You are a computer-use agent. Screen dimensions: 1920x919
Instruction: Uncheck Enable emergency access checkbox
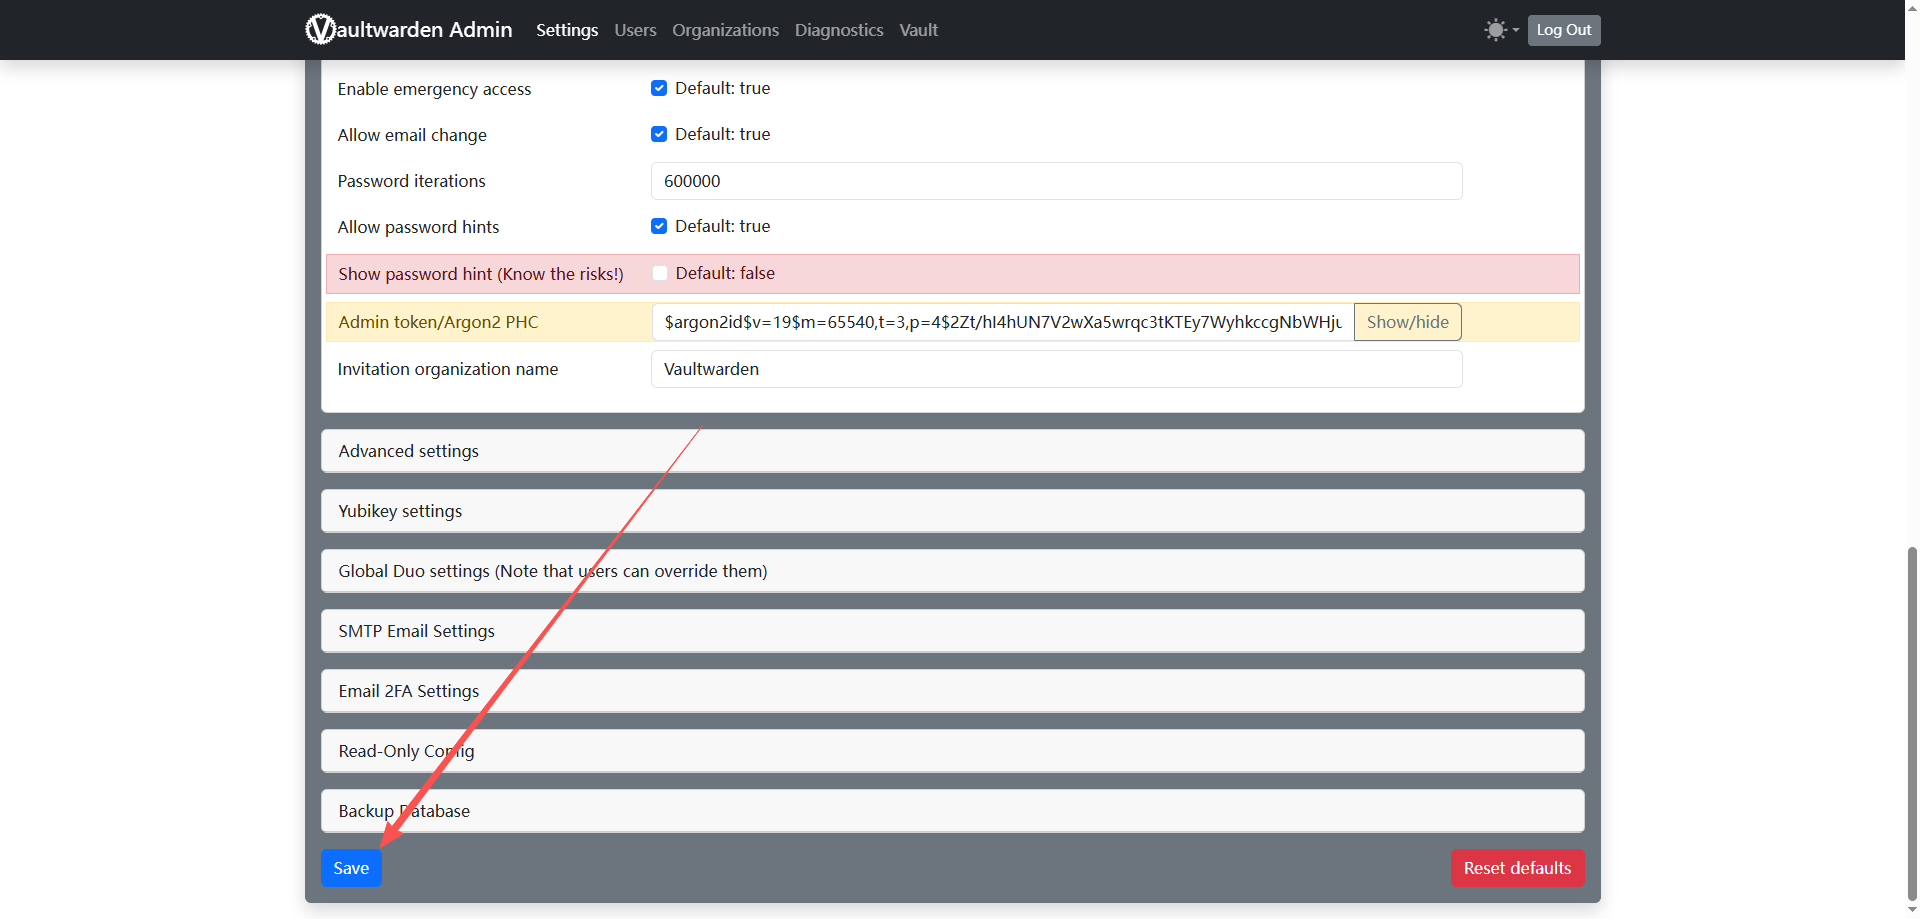(x=659, y=88)
